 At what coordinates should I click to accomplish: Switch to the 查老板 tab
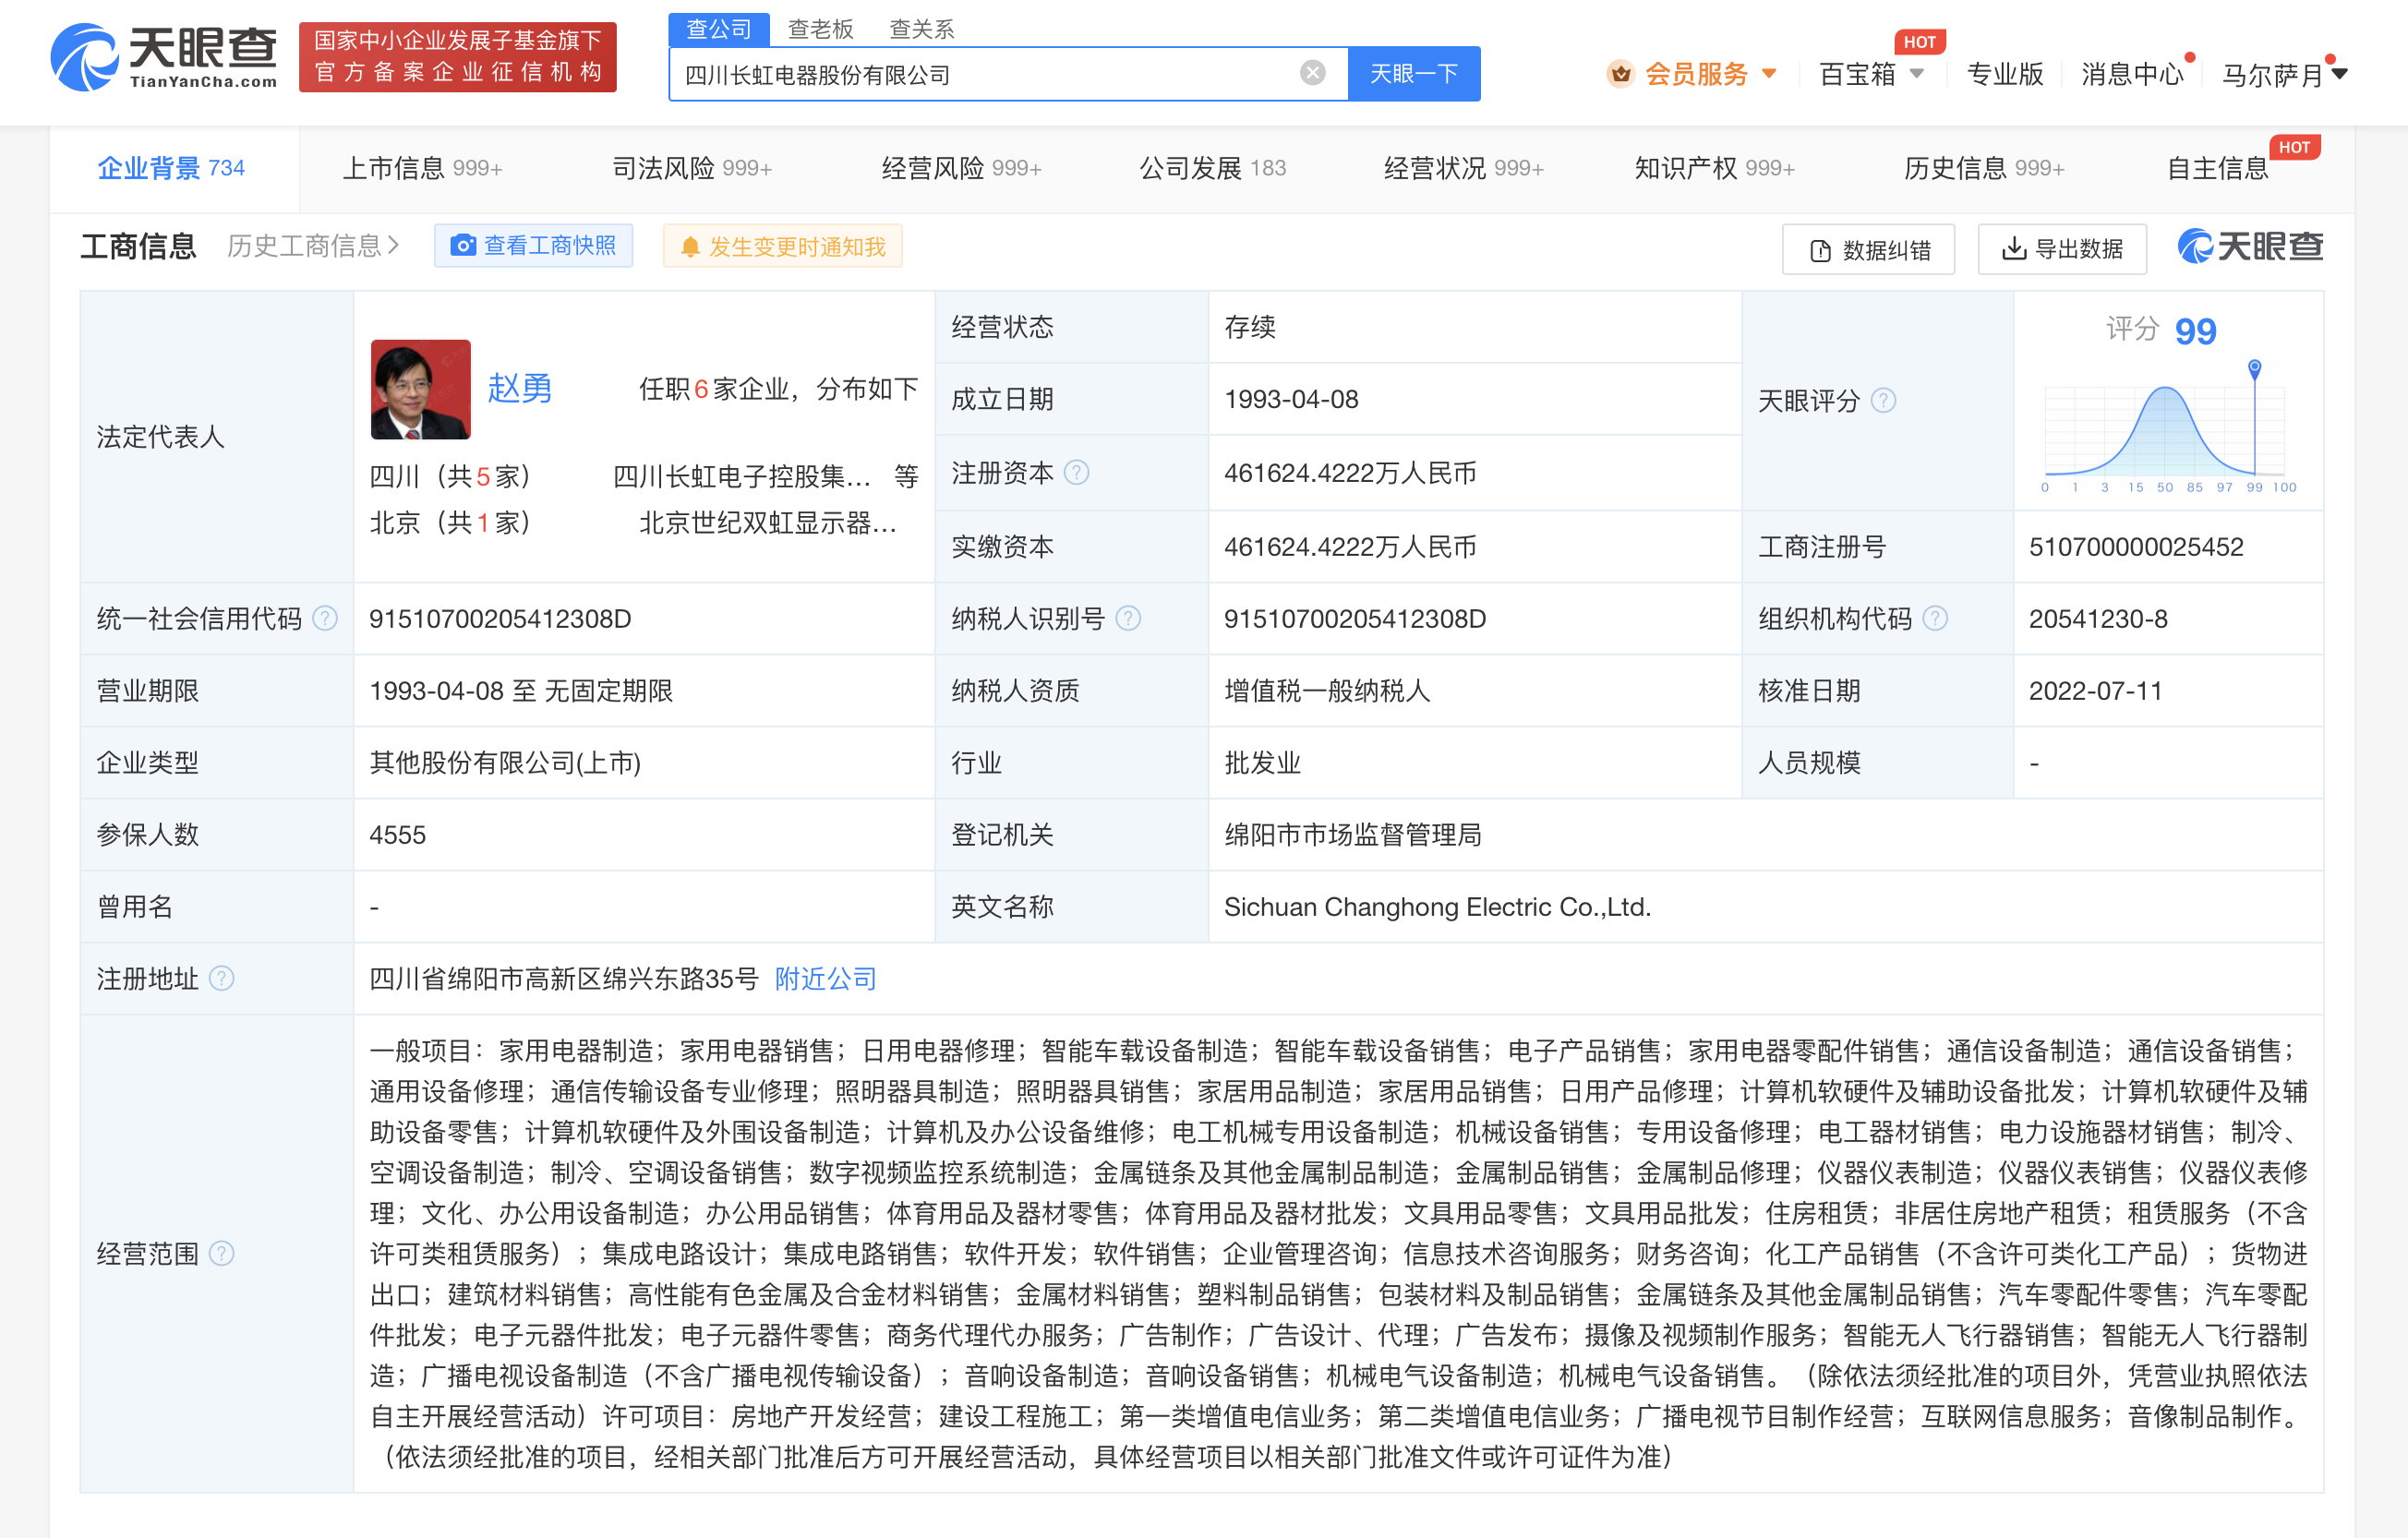[820, 28]
